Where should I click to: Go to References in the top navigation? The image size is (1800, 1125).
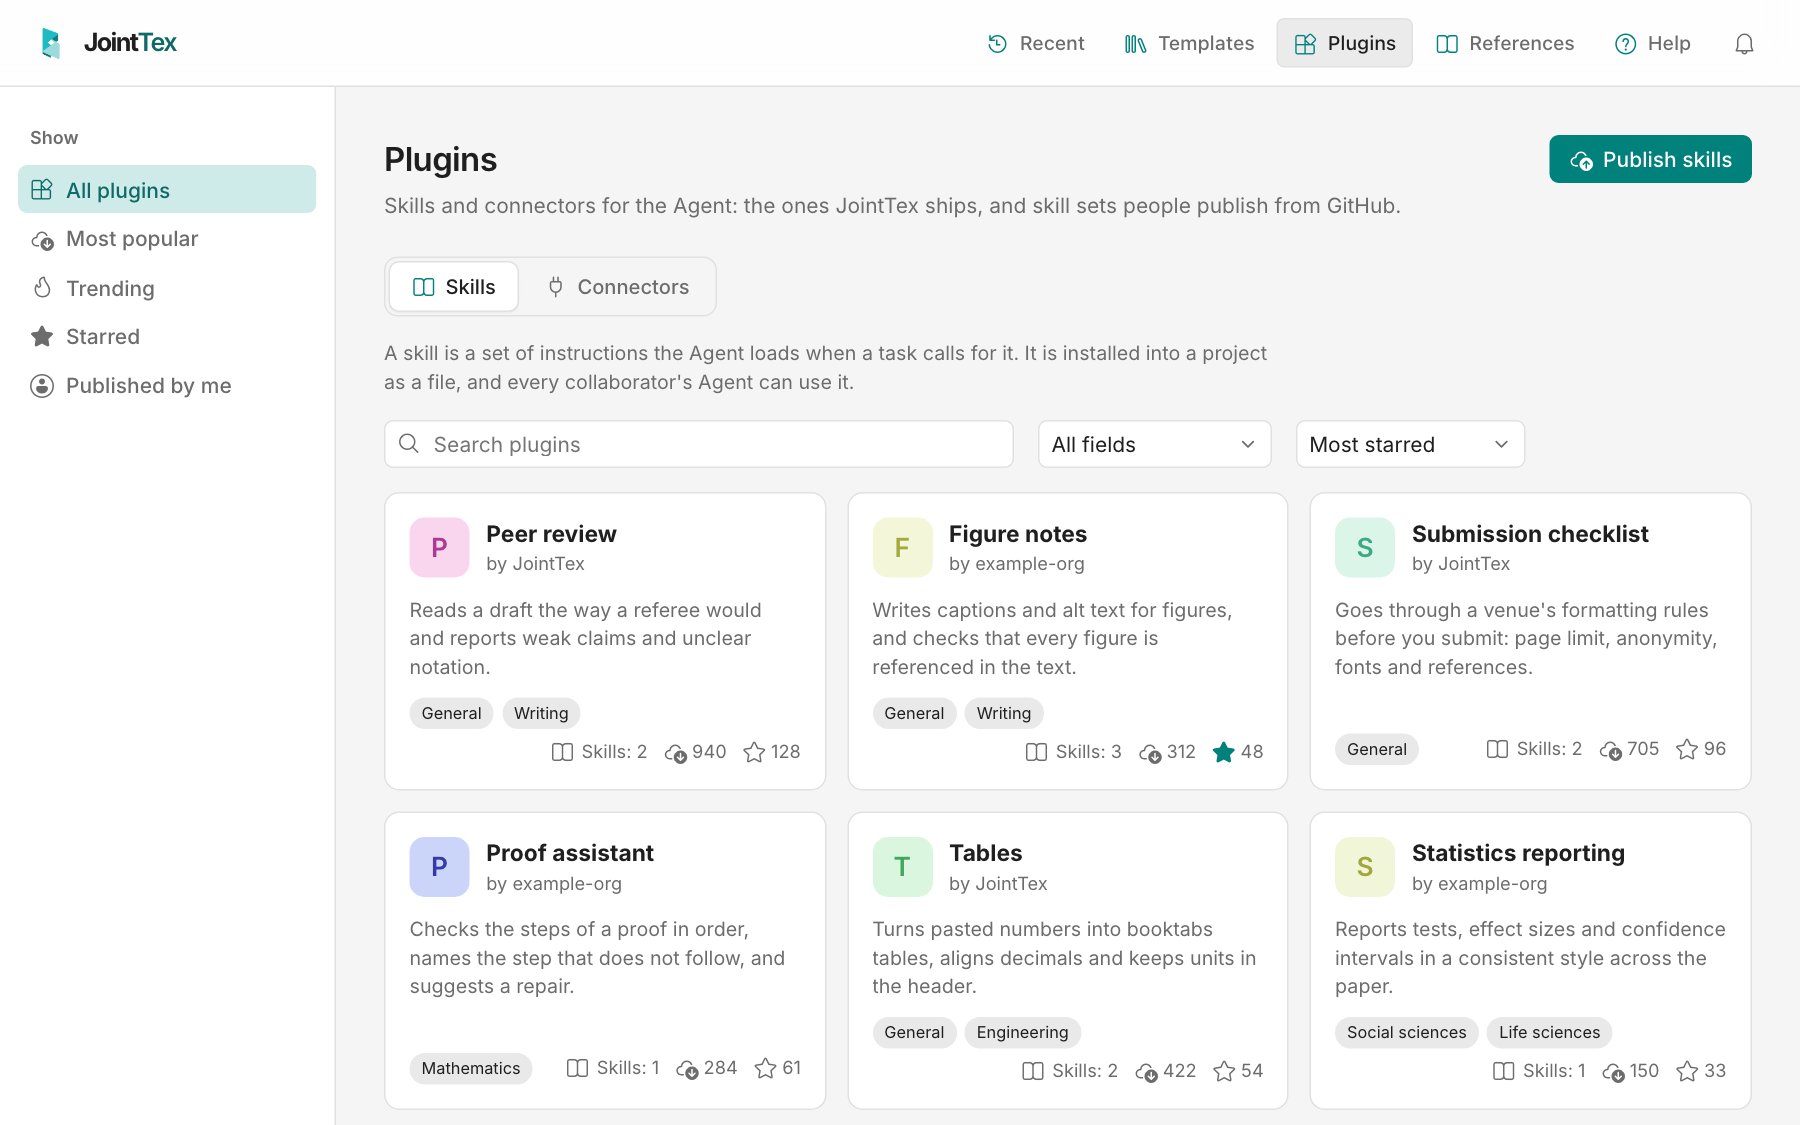(x=1505, y=43)
